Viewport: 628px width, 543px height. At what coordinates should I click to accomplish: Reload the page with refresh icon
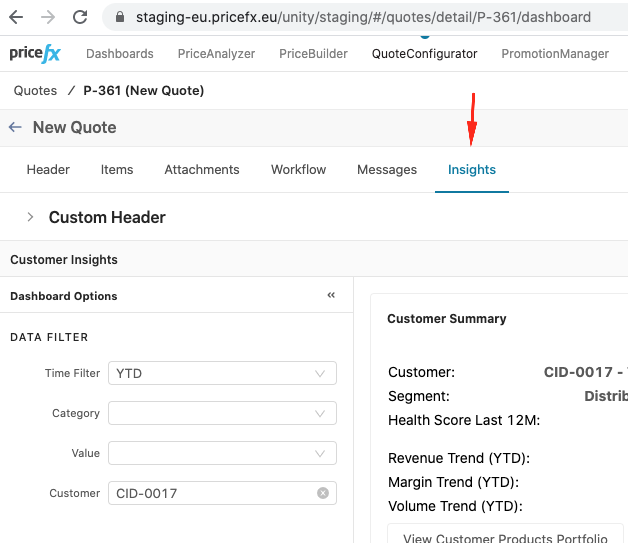click(81, 17)
